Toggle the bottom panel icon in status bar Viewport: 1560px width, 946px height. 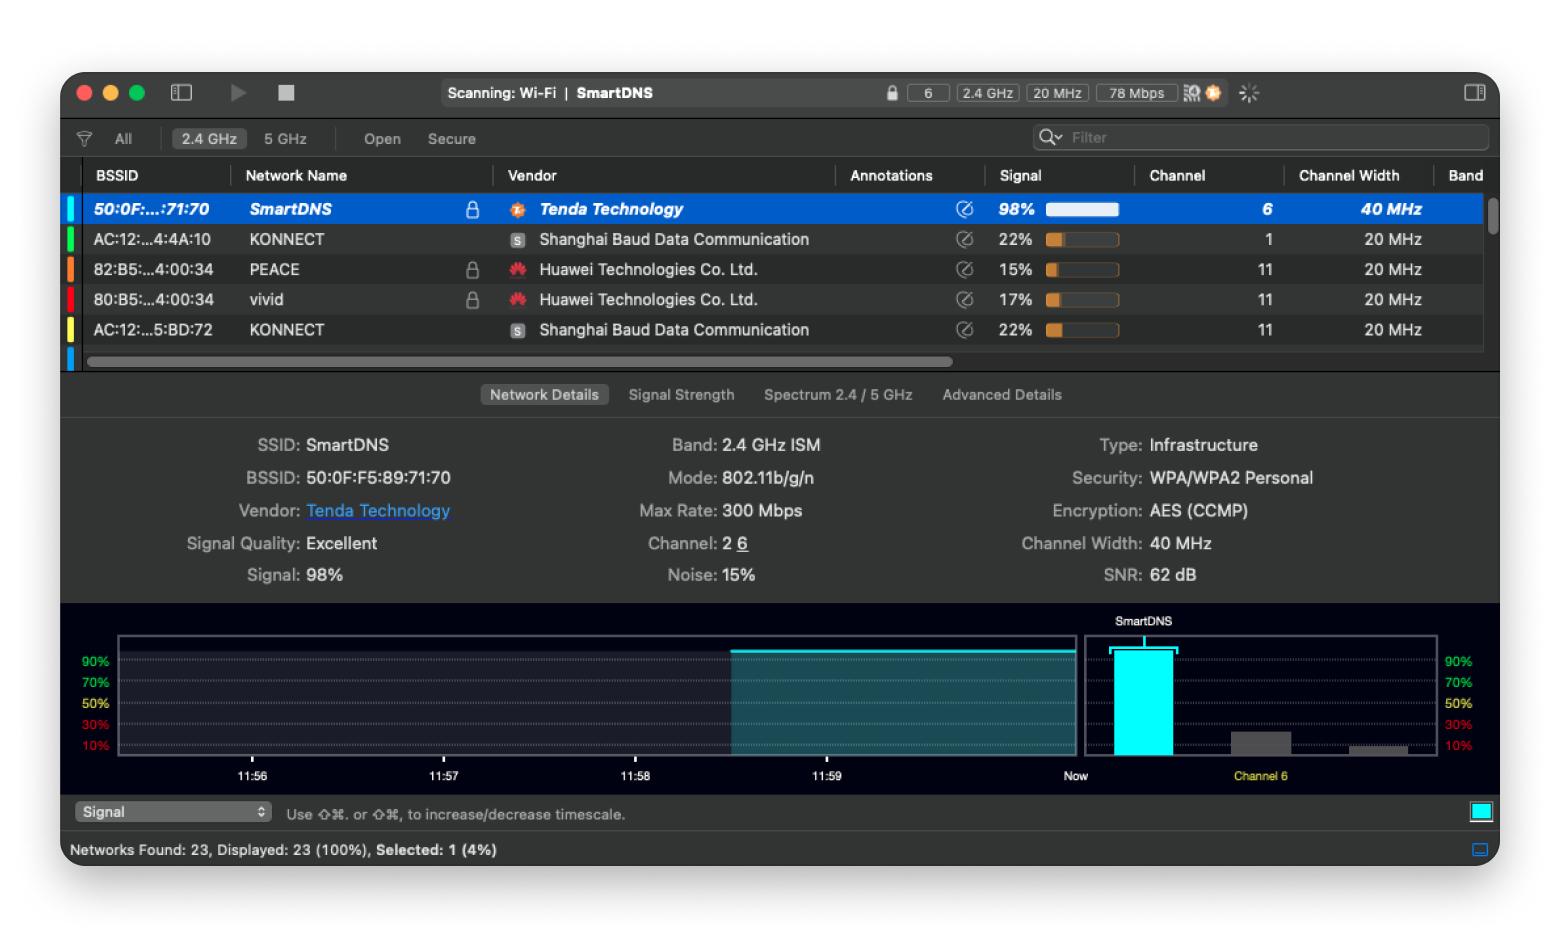click(1480, 850)
